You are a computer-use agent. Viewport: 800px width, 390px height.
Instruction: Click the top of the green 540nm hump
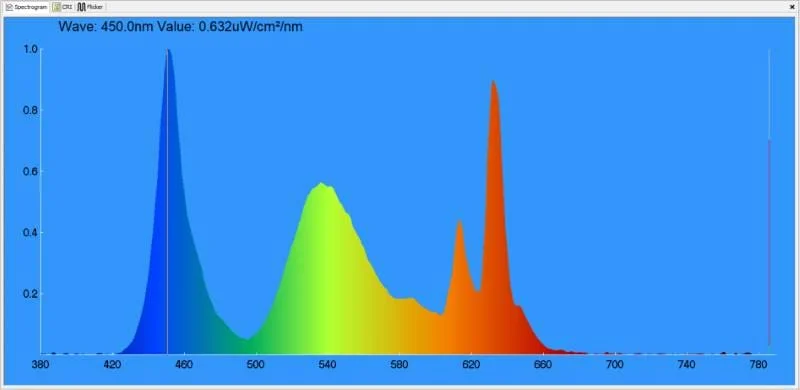click(321, 185)
